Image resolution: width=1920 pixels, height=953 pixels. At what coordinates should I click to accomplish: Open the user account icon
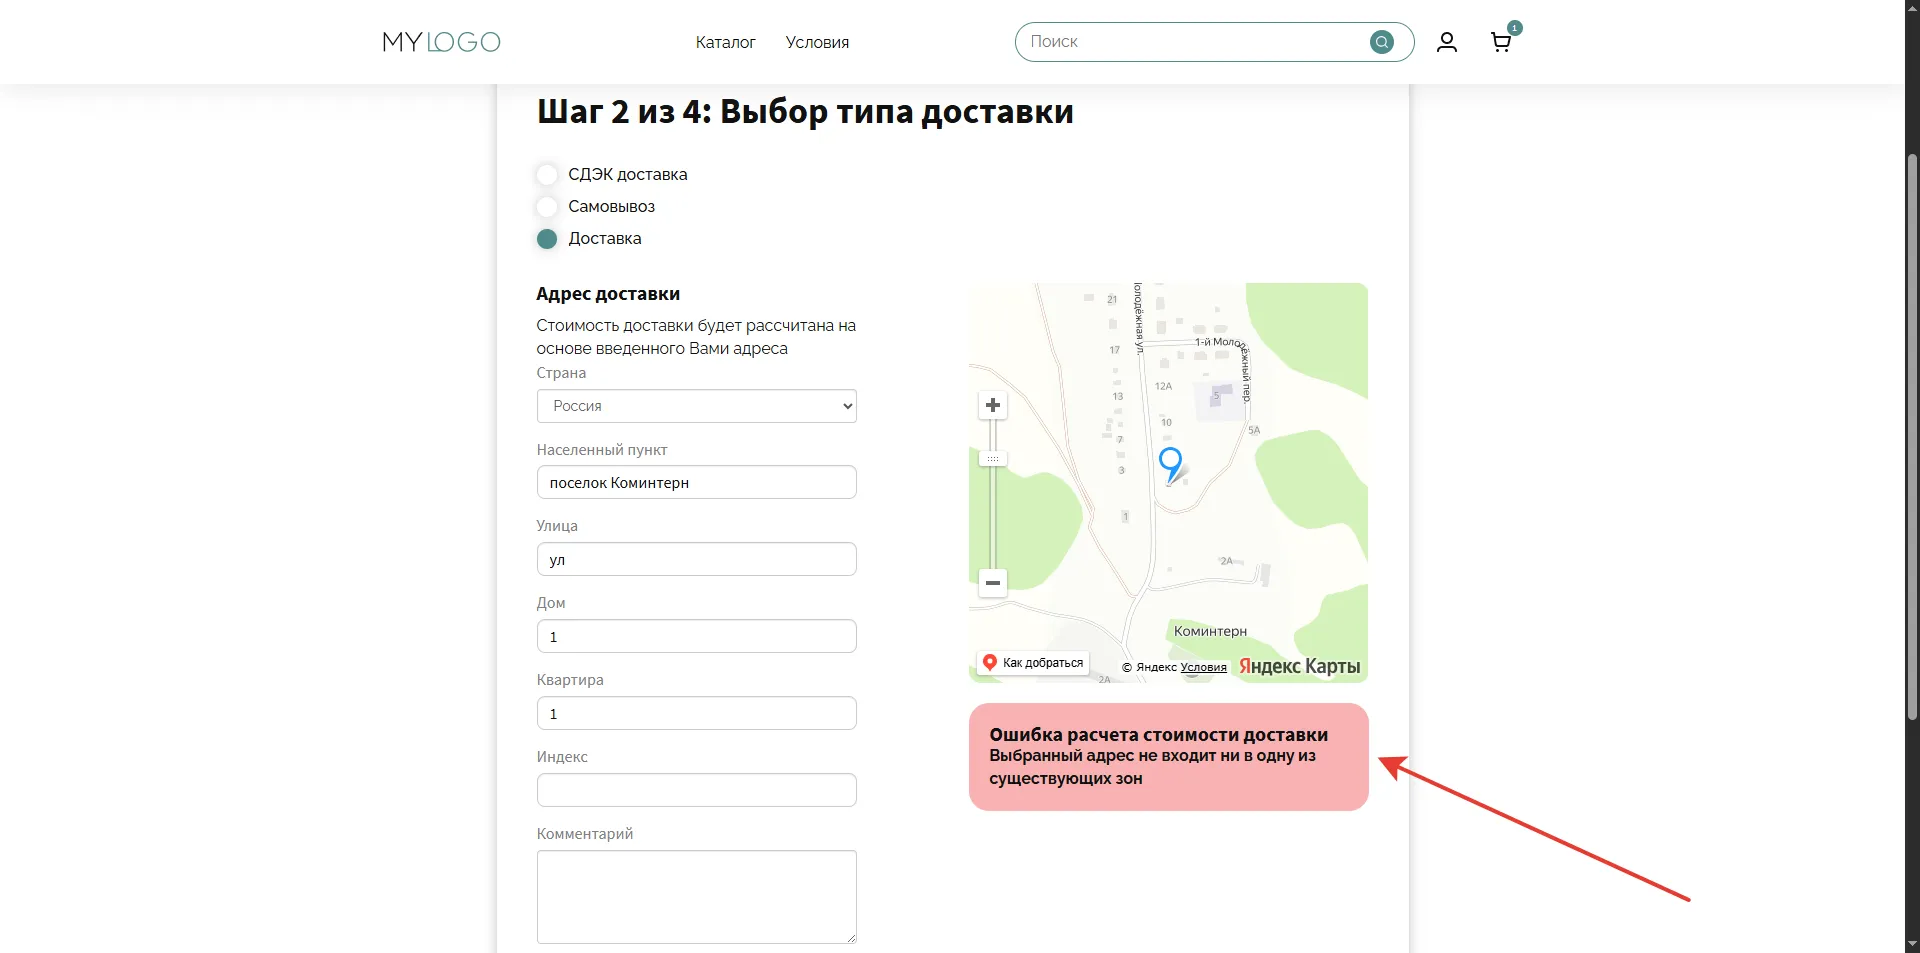click(x=1446, y=42)
